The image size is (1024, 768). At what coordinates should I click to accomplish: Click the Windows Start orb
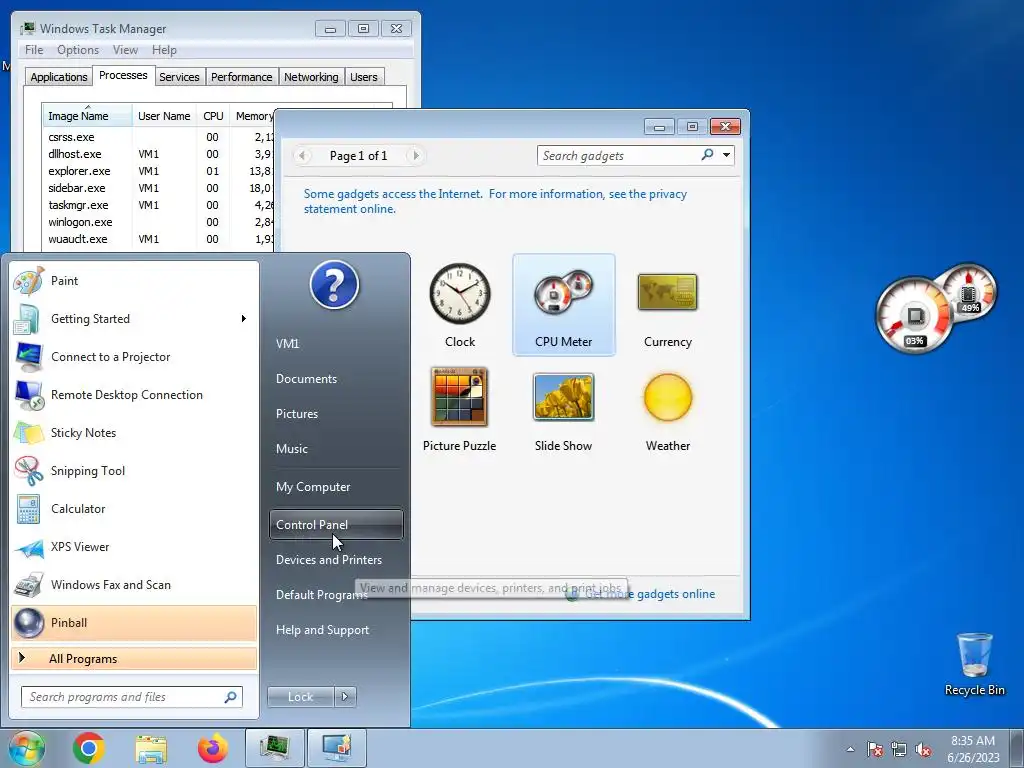26,748
